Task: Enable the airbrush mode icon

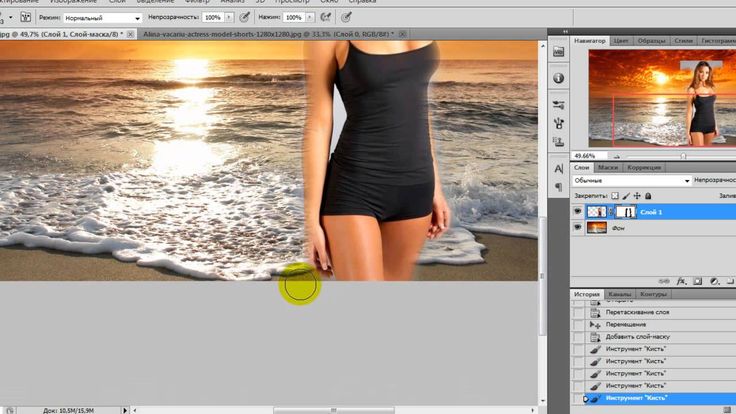Action: [325, 17]
